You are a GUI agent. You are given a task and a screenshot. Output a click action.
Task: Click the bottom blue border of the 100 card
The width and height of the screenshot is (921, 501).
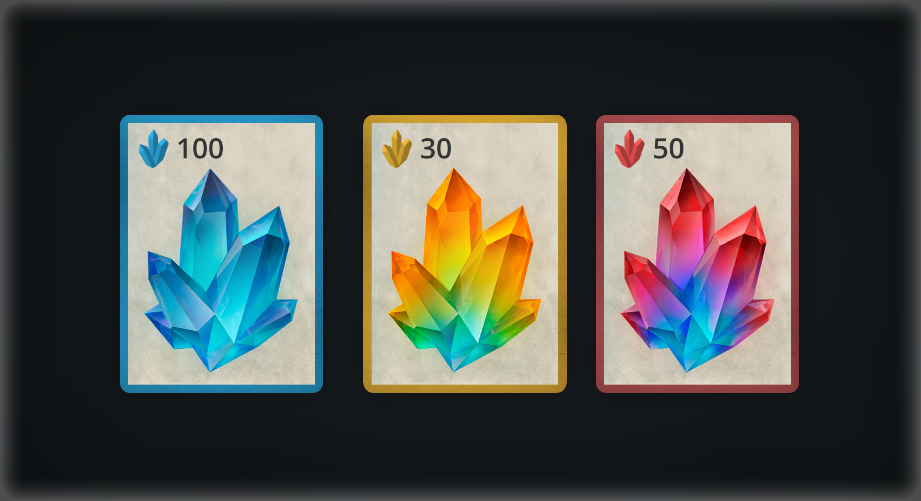[221, 389]
